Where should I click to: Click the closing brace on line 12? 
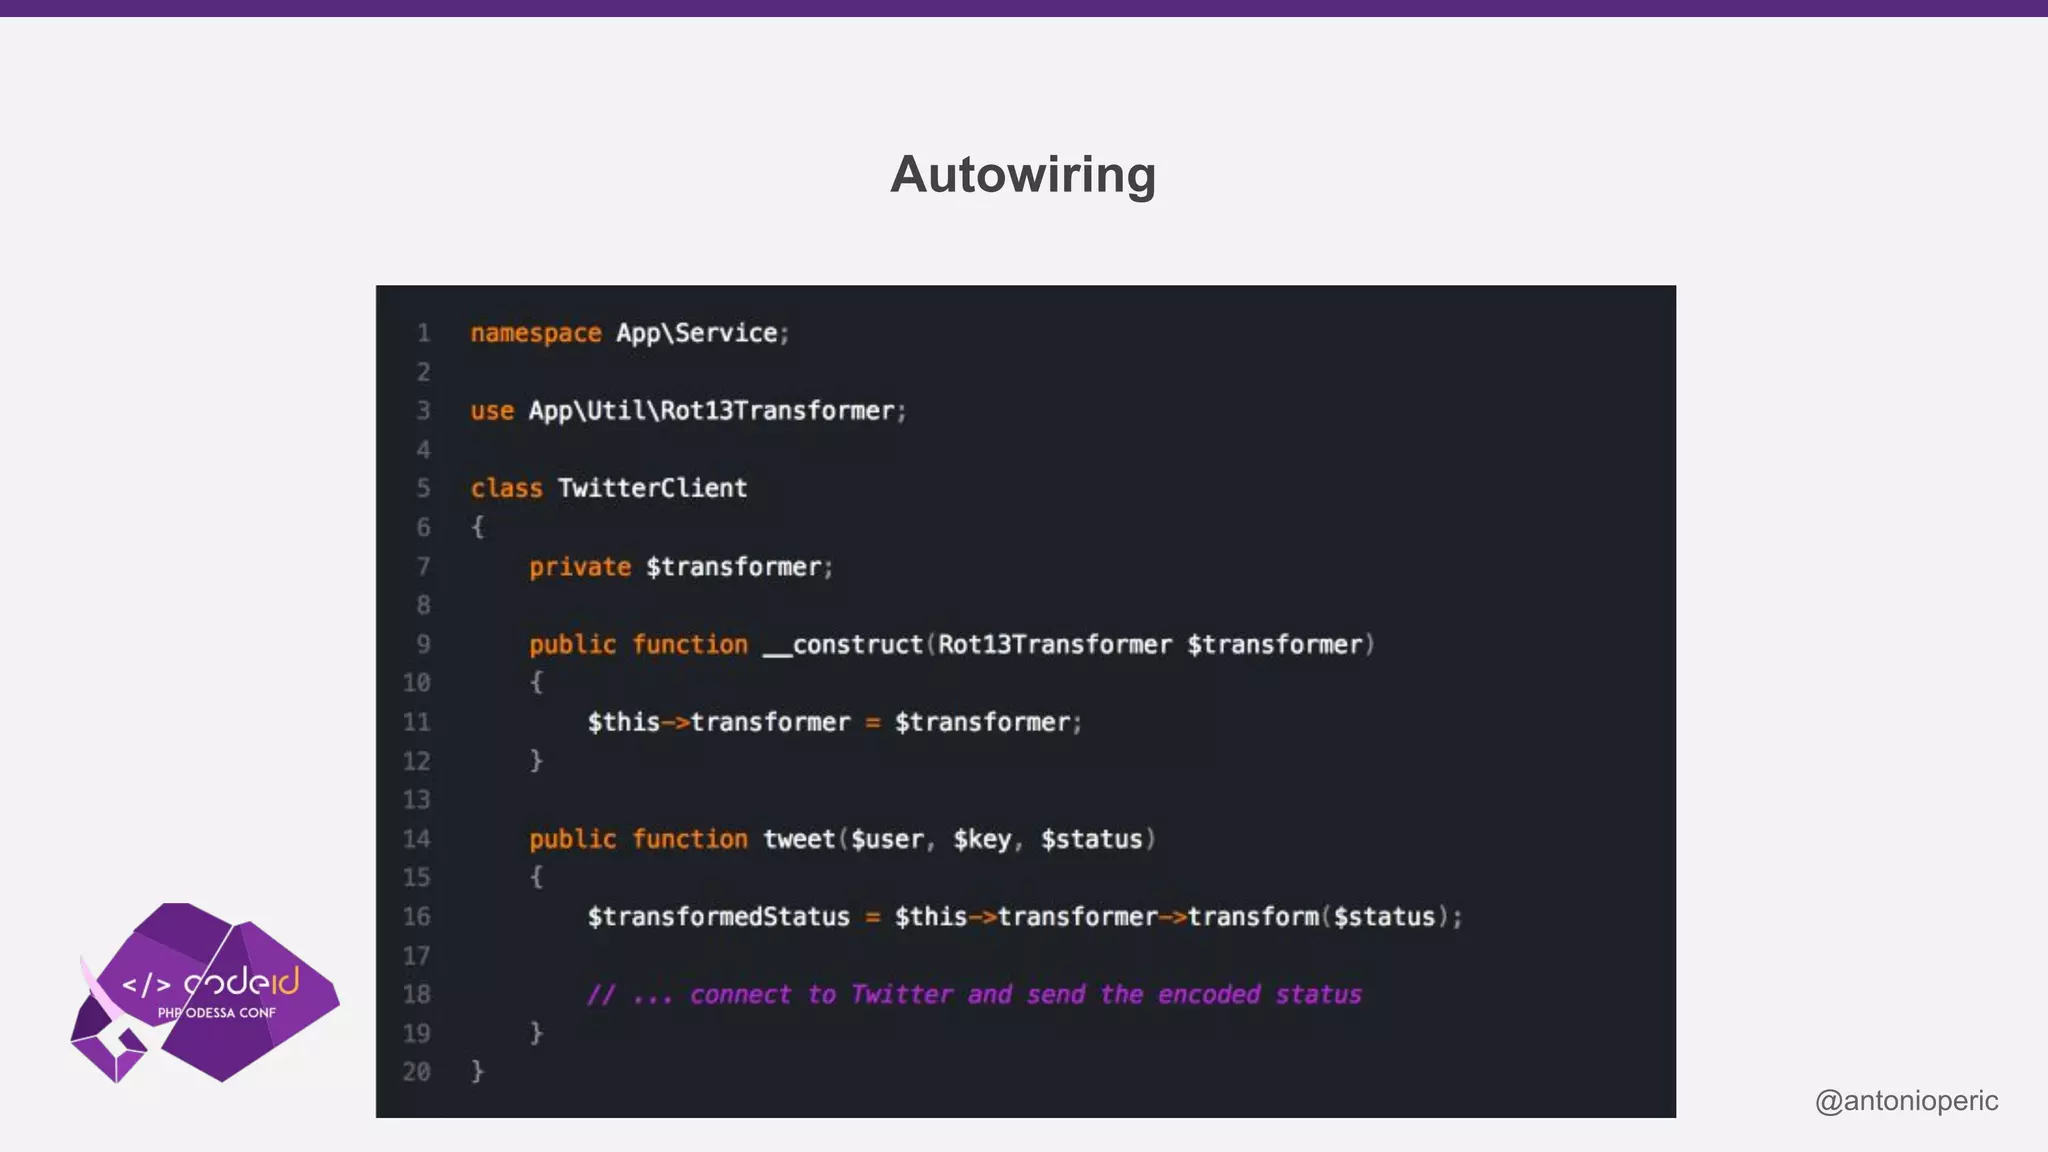pyautogui.click(x=536, y=761)
